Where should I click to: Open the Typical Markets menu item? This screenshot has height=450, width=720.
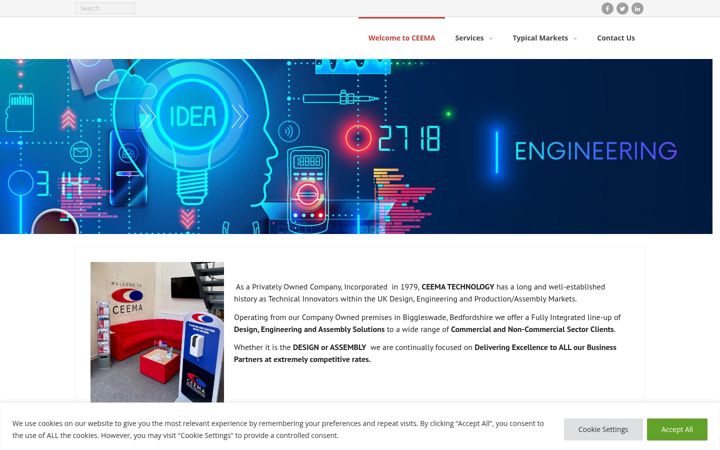click(x=540, y=38)
